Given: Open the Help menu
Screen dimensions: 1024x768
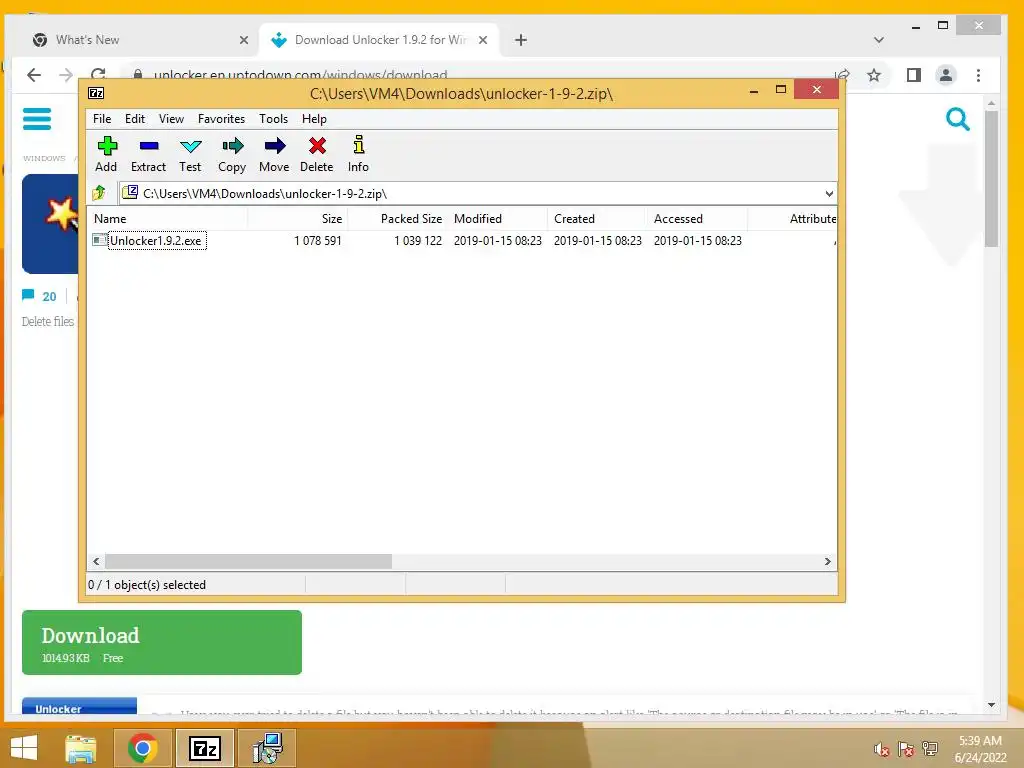Looking at the screenshot, I should 314,119.
